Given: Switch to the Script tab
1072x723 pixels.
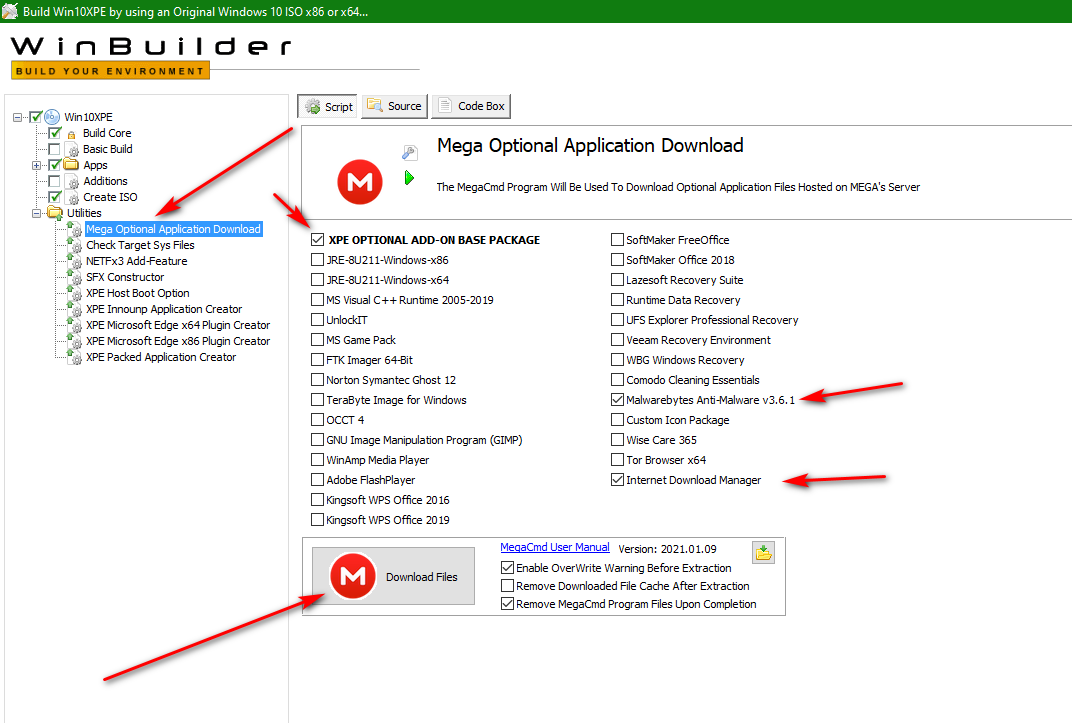Looking at the screenshot, I should coord(327,107).
